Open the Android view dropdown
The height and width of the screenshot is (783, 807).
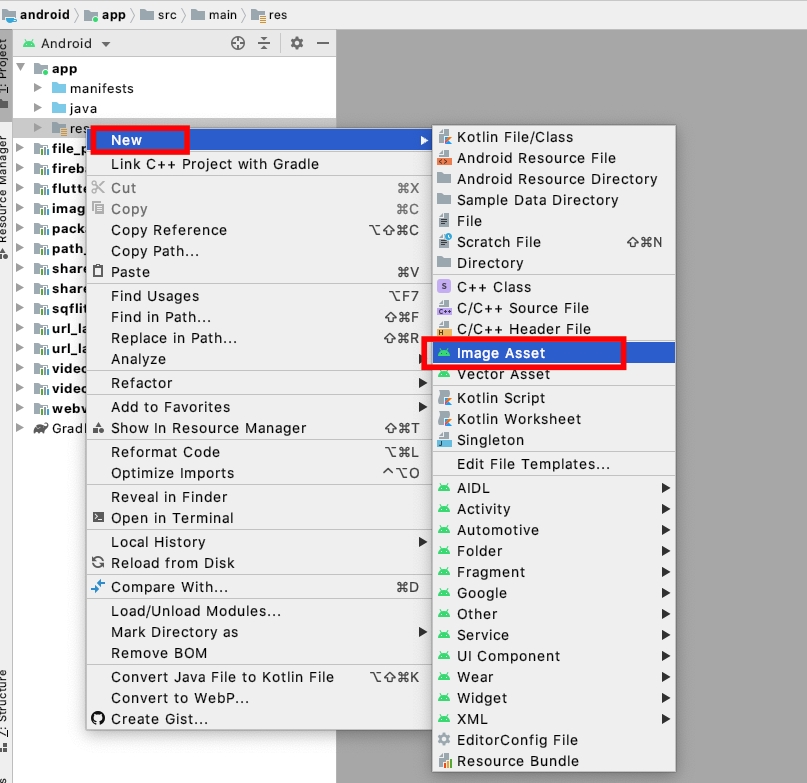coord(106,44)
